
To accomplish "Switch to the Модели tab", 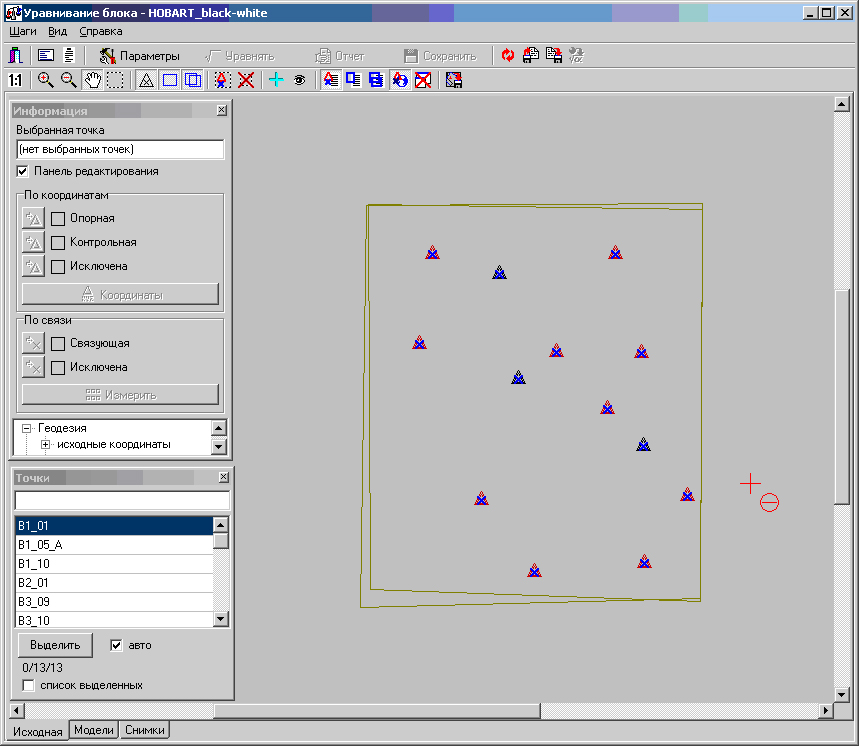I will pyautogui.click(x=94, y=731).
